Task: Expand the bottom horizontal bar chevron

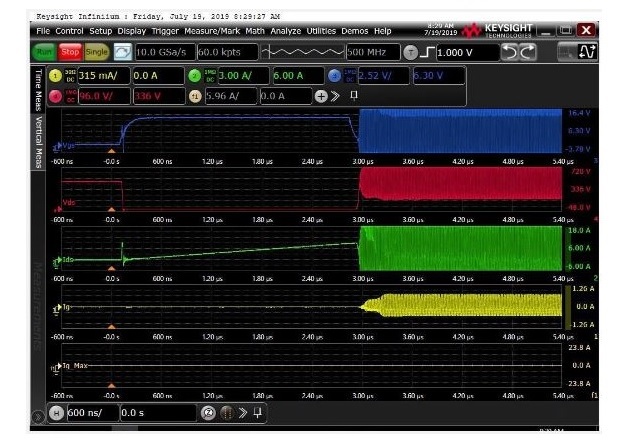Action: click(241, 412)
